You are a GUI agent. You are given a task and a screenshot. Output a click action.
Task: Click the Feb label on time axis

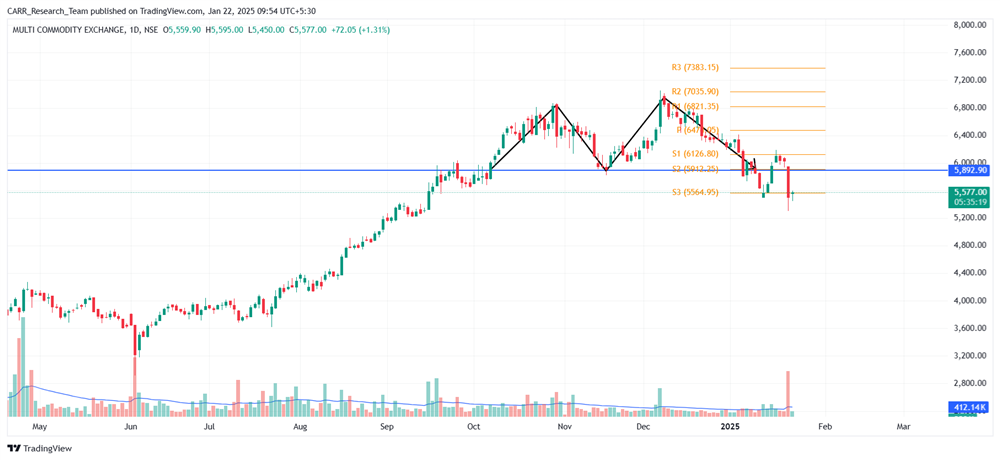[824, 426]
